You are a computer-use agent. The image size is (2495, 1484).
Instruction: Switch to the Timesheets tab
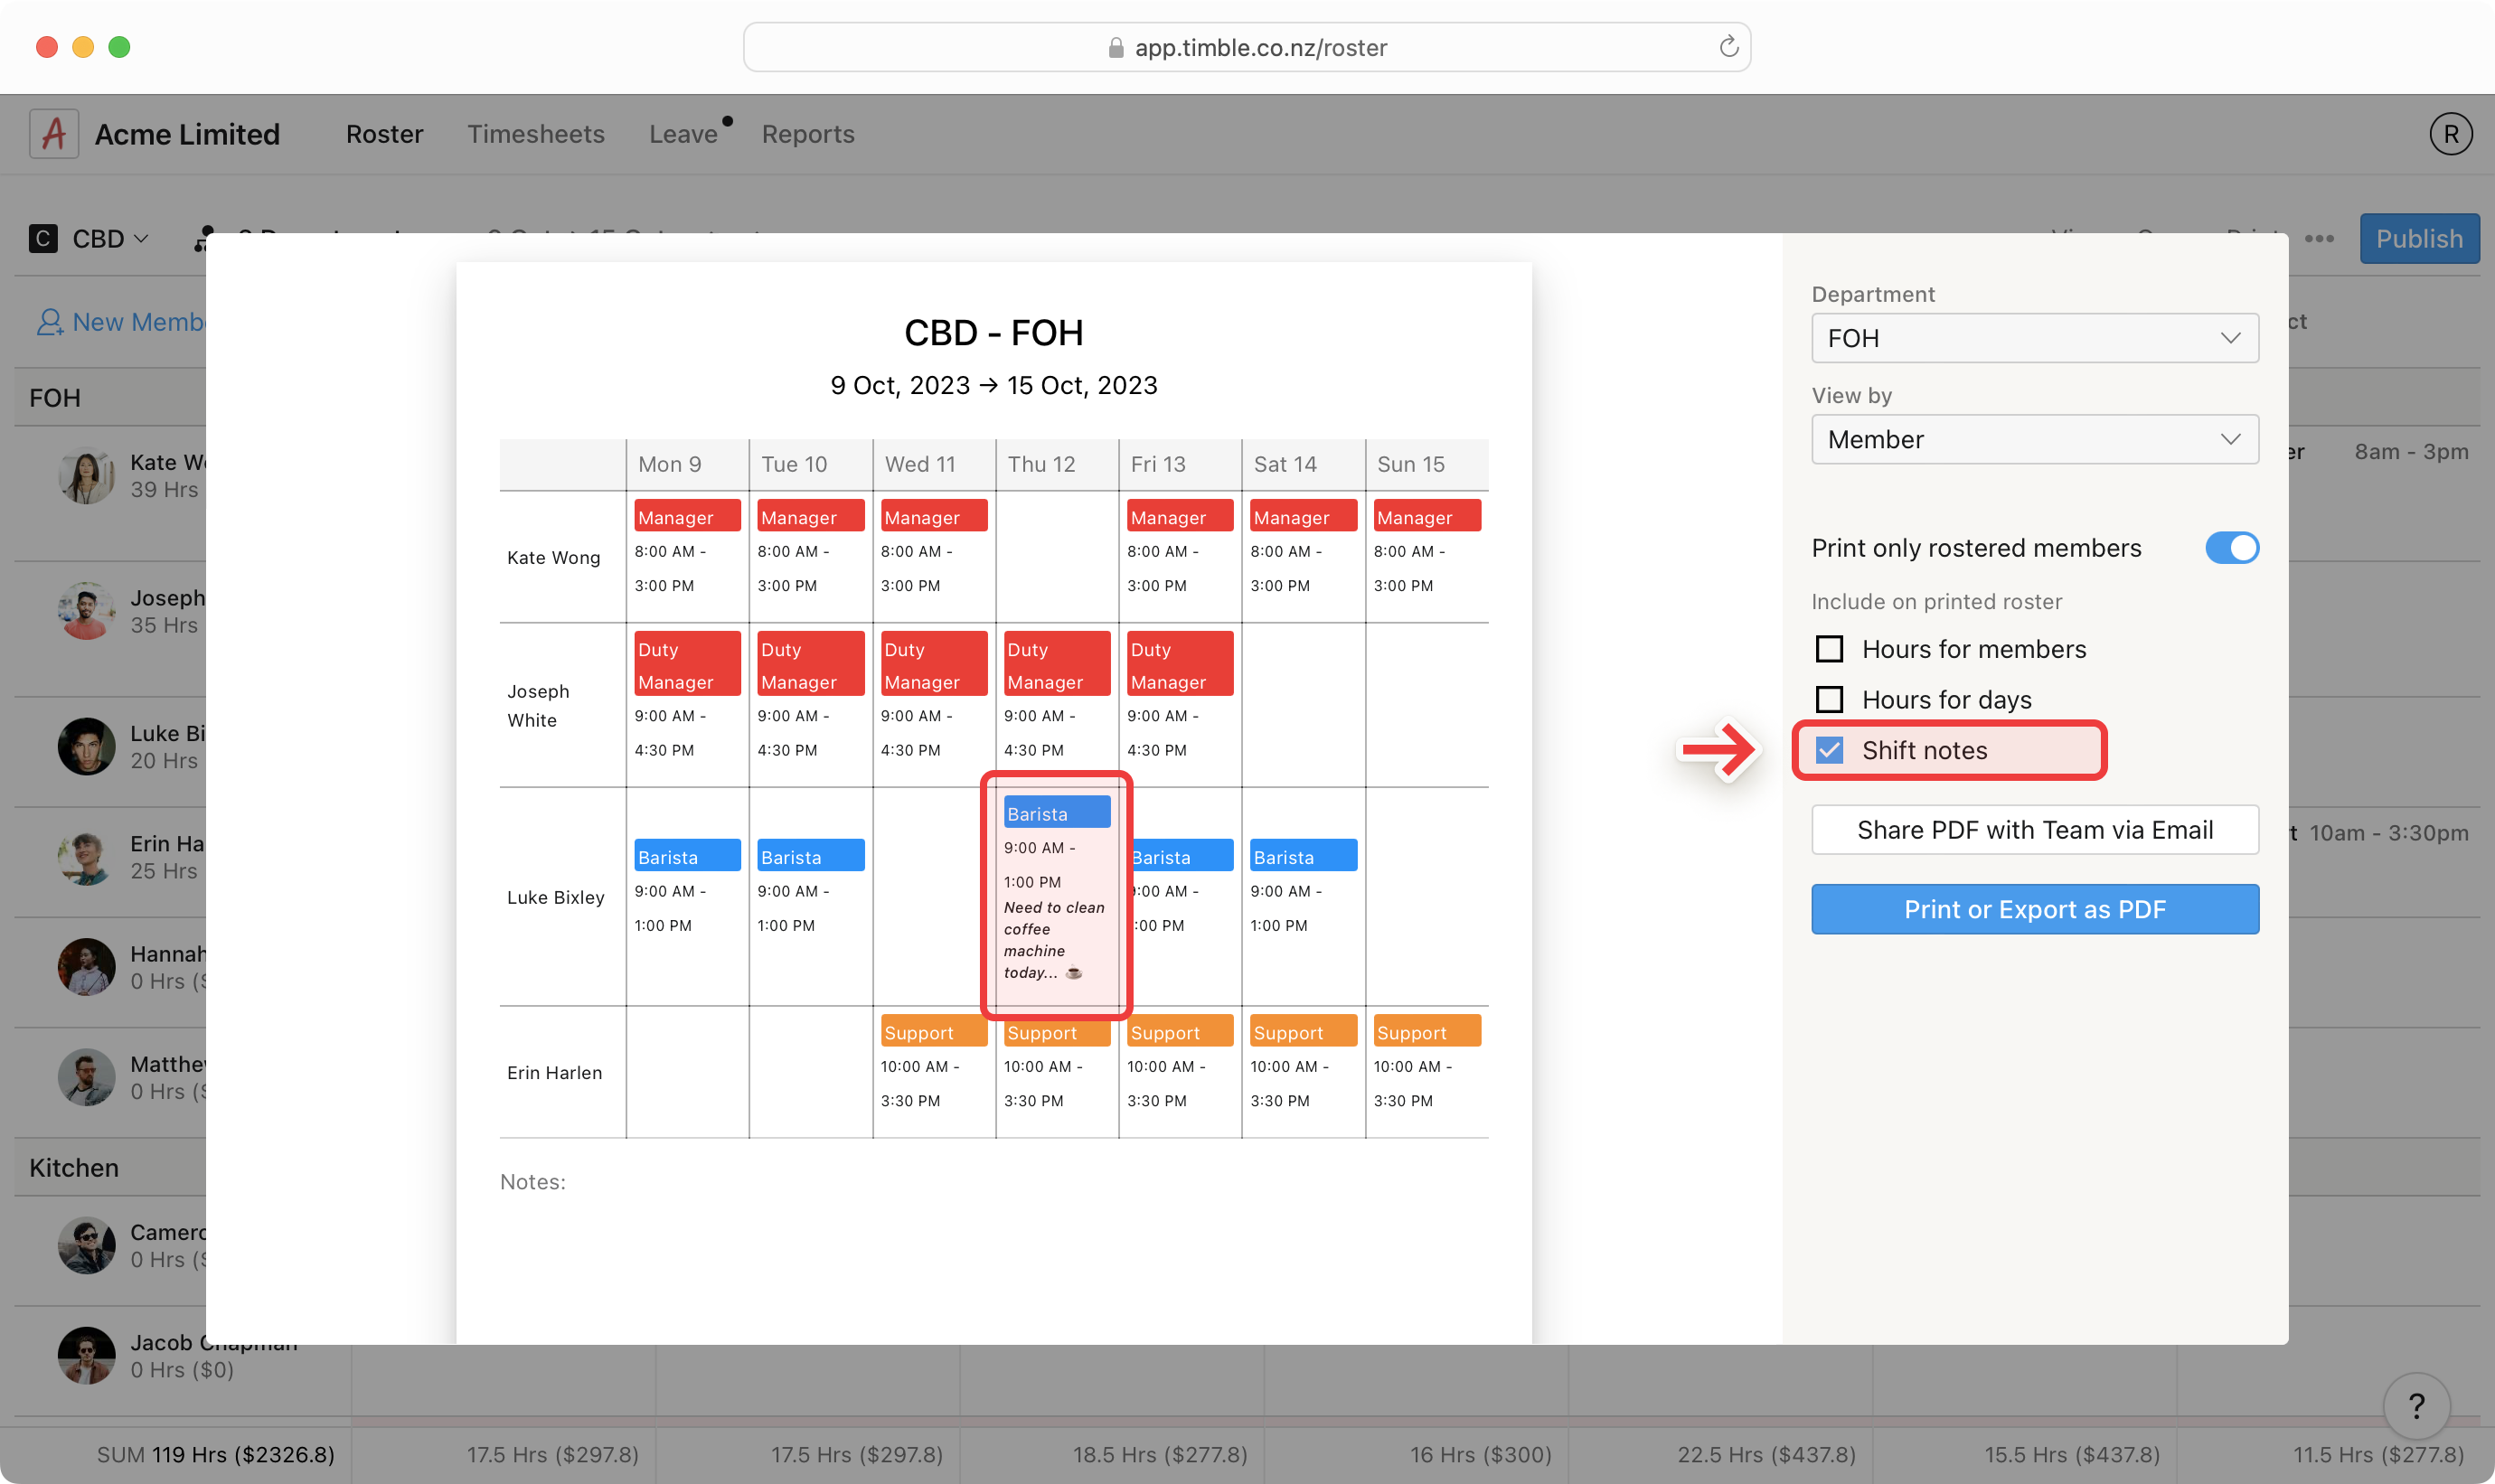pyautogui.click(x=536, y=134)
